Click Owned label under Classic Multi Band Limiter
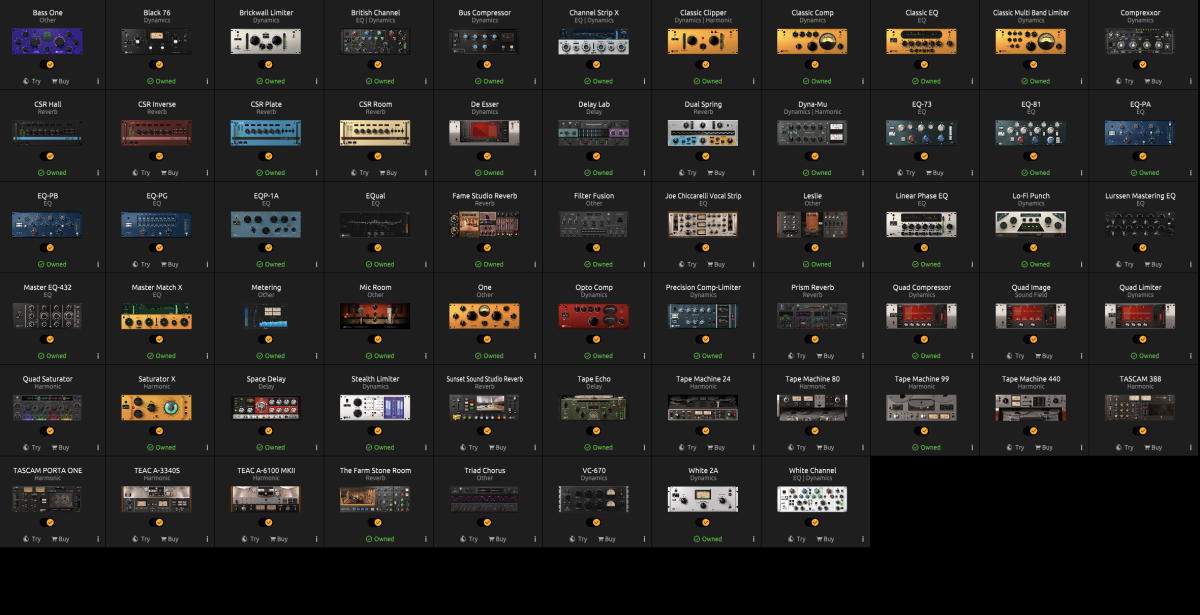 coord(1036,81)
